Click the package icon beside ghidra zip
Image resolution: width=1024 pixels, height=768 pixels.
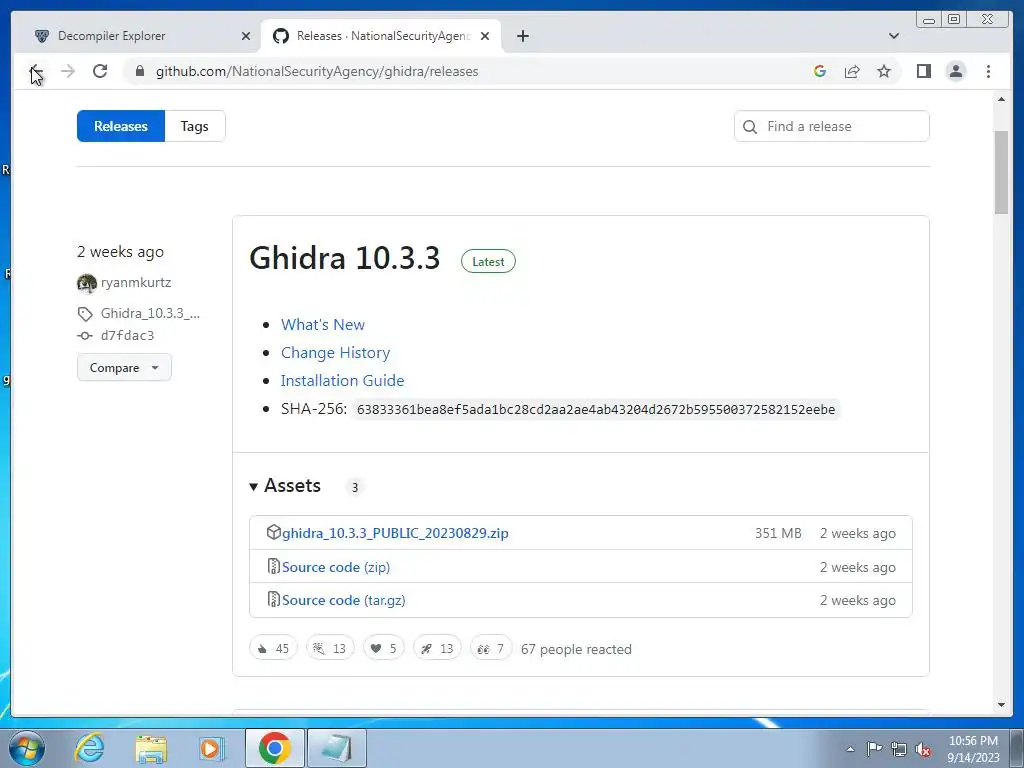[x=274, y=532]
